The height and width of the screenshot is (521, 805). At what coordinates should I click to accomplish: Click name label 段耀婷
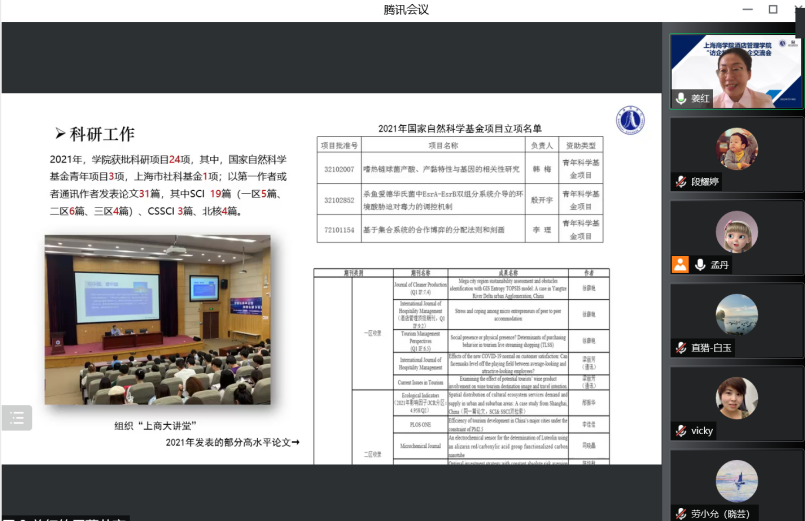coord(705,182)
